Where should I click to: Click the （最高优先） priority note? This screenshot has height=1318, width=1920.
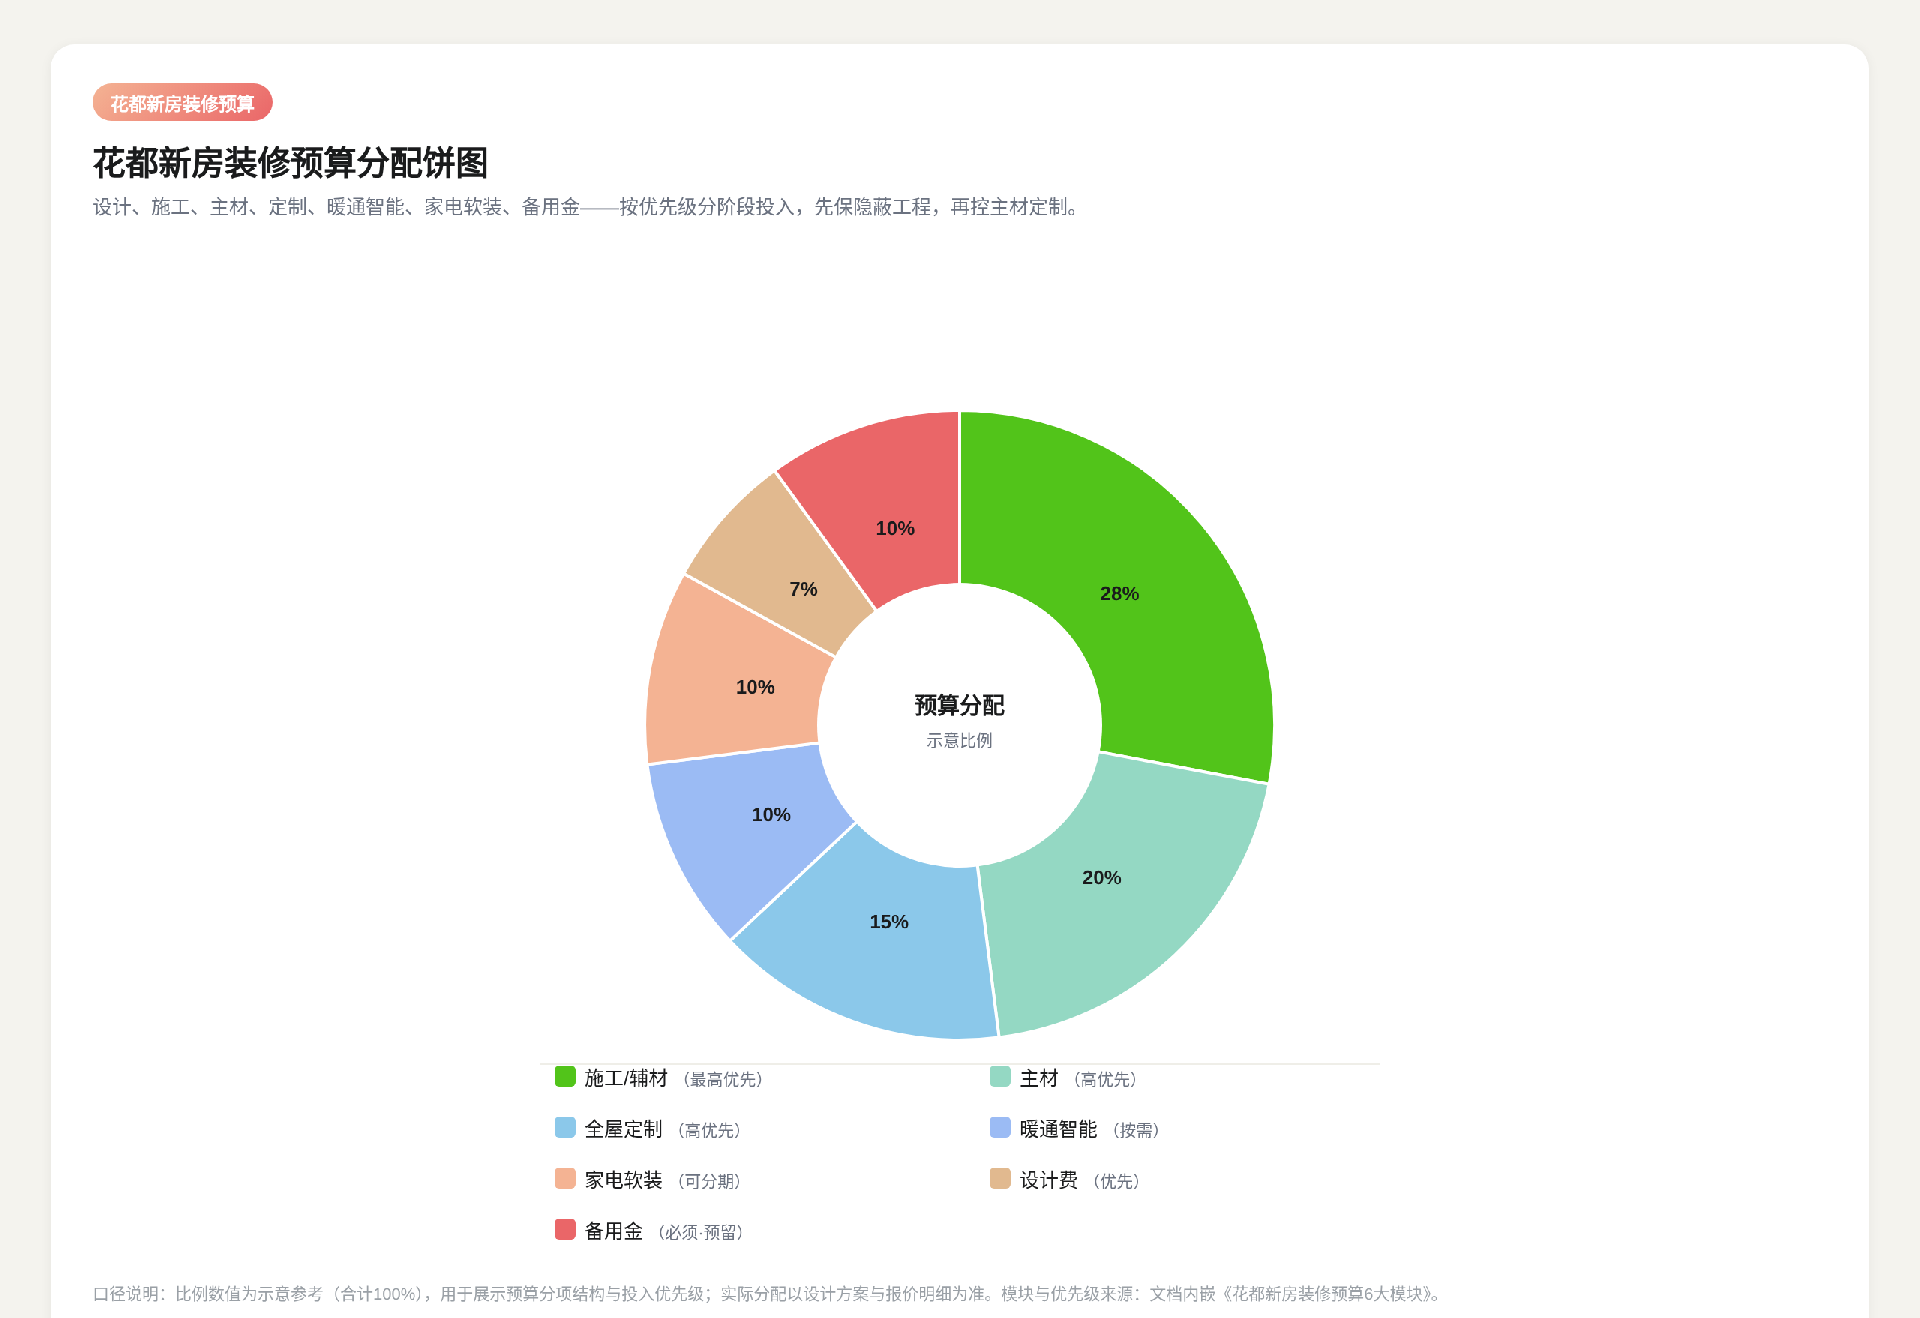tap(723, 1079)
